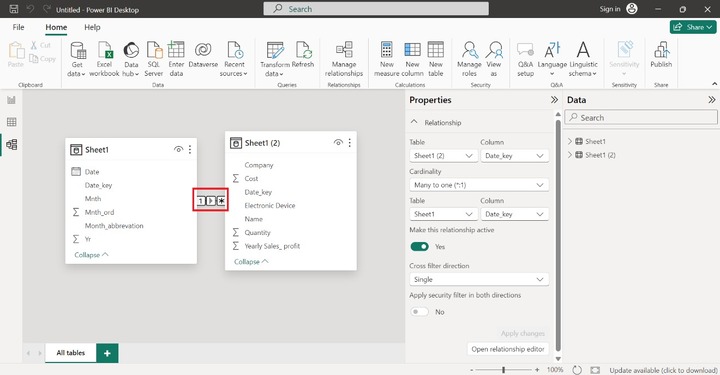Toggle visibility of Sheet1 (2) table
Image resolution: width=720 pixels, height=375 pixels.
tap(338, 143)
